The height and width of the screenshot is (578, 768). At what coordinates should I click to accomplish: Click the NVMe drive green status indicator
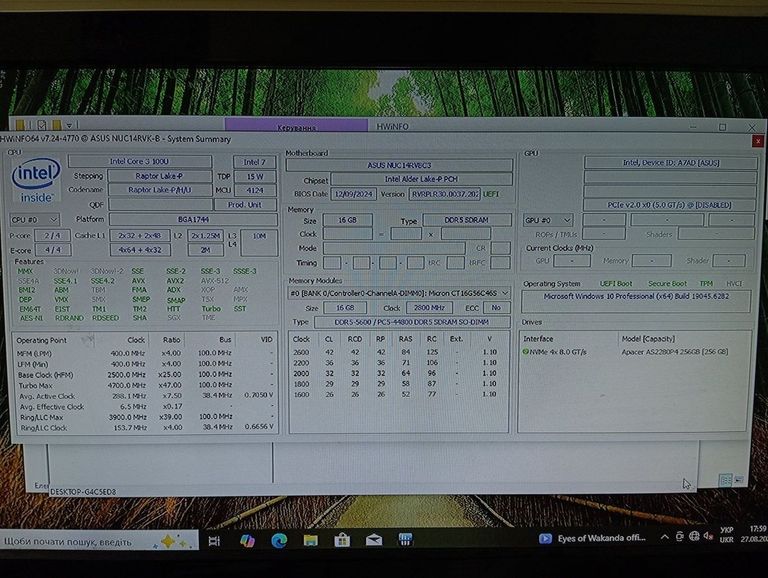coord(526,352)
